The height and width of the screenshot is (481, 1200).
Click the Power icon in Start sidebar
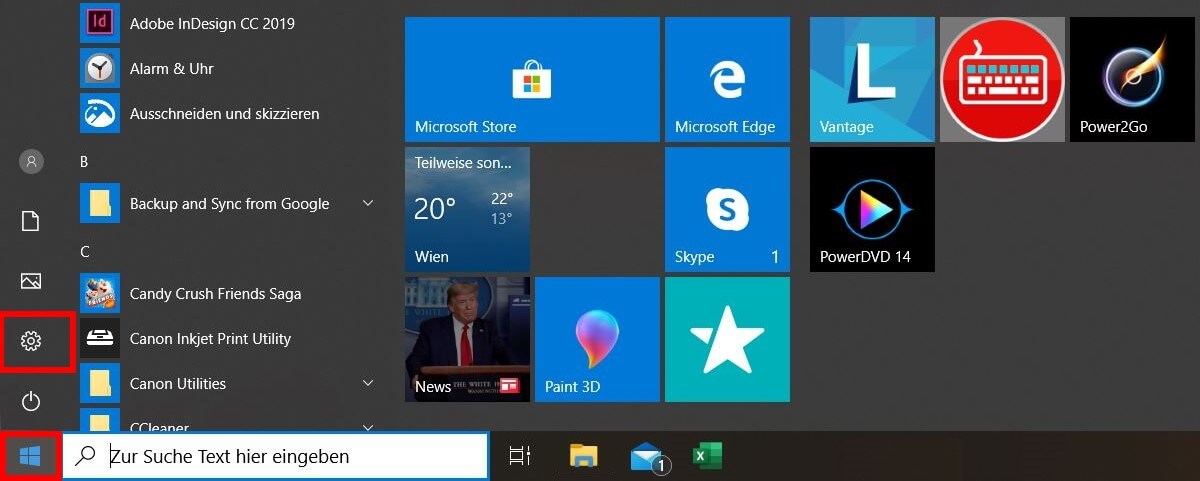[x=31, y=401]
